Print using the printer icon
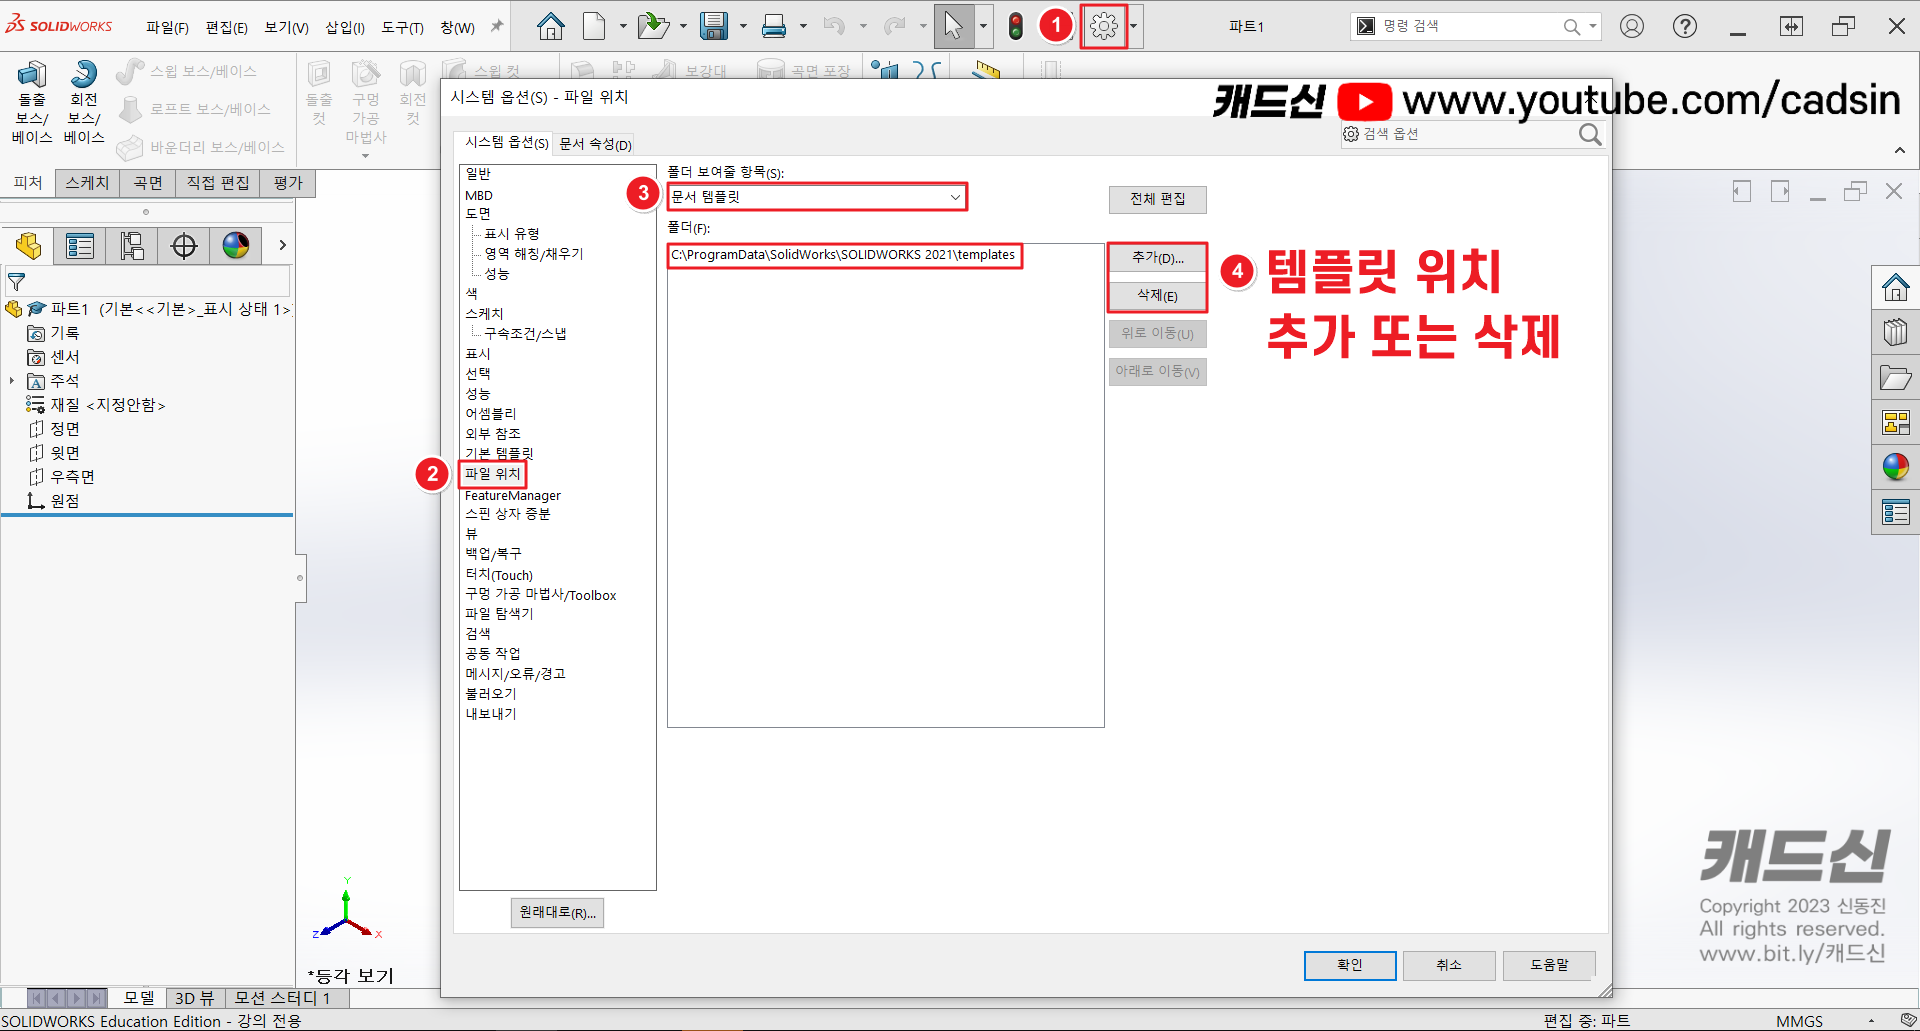 (x=774, y=26)
